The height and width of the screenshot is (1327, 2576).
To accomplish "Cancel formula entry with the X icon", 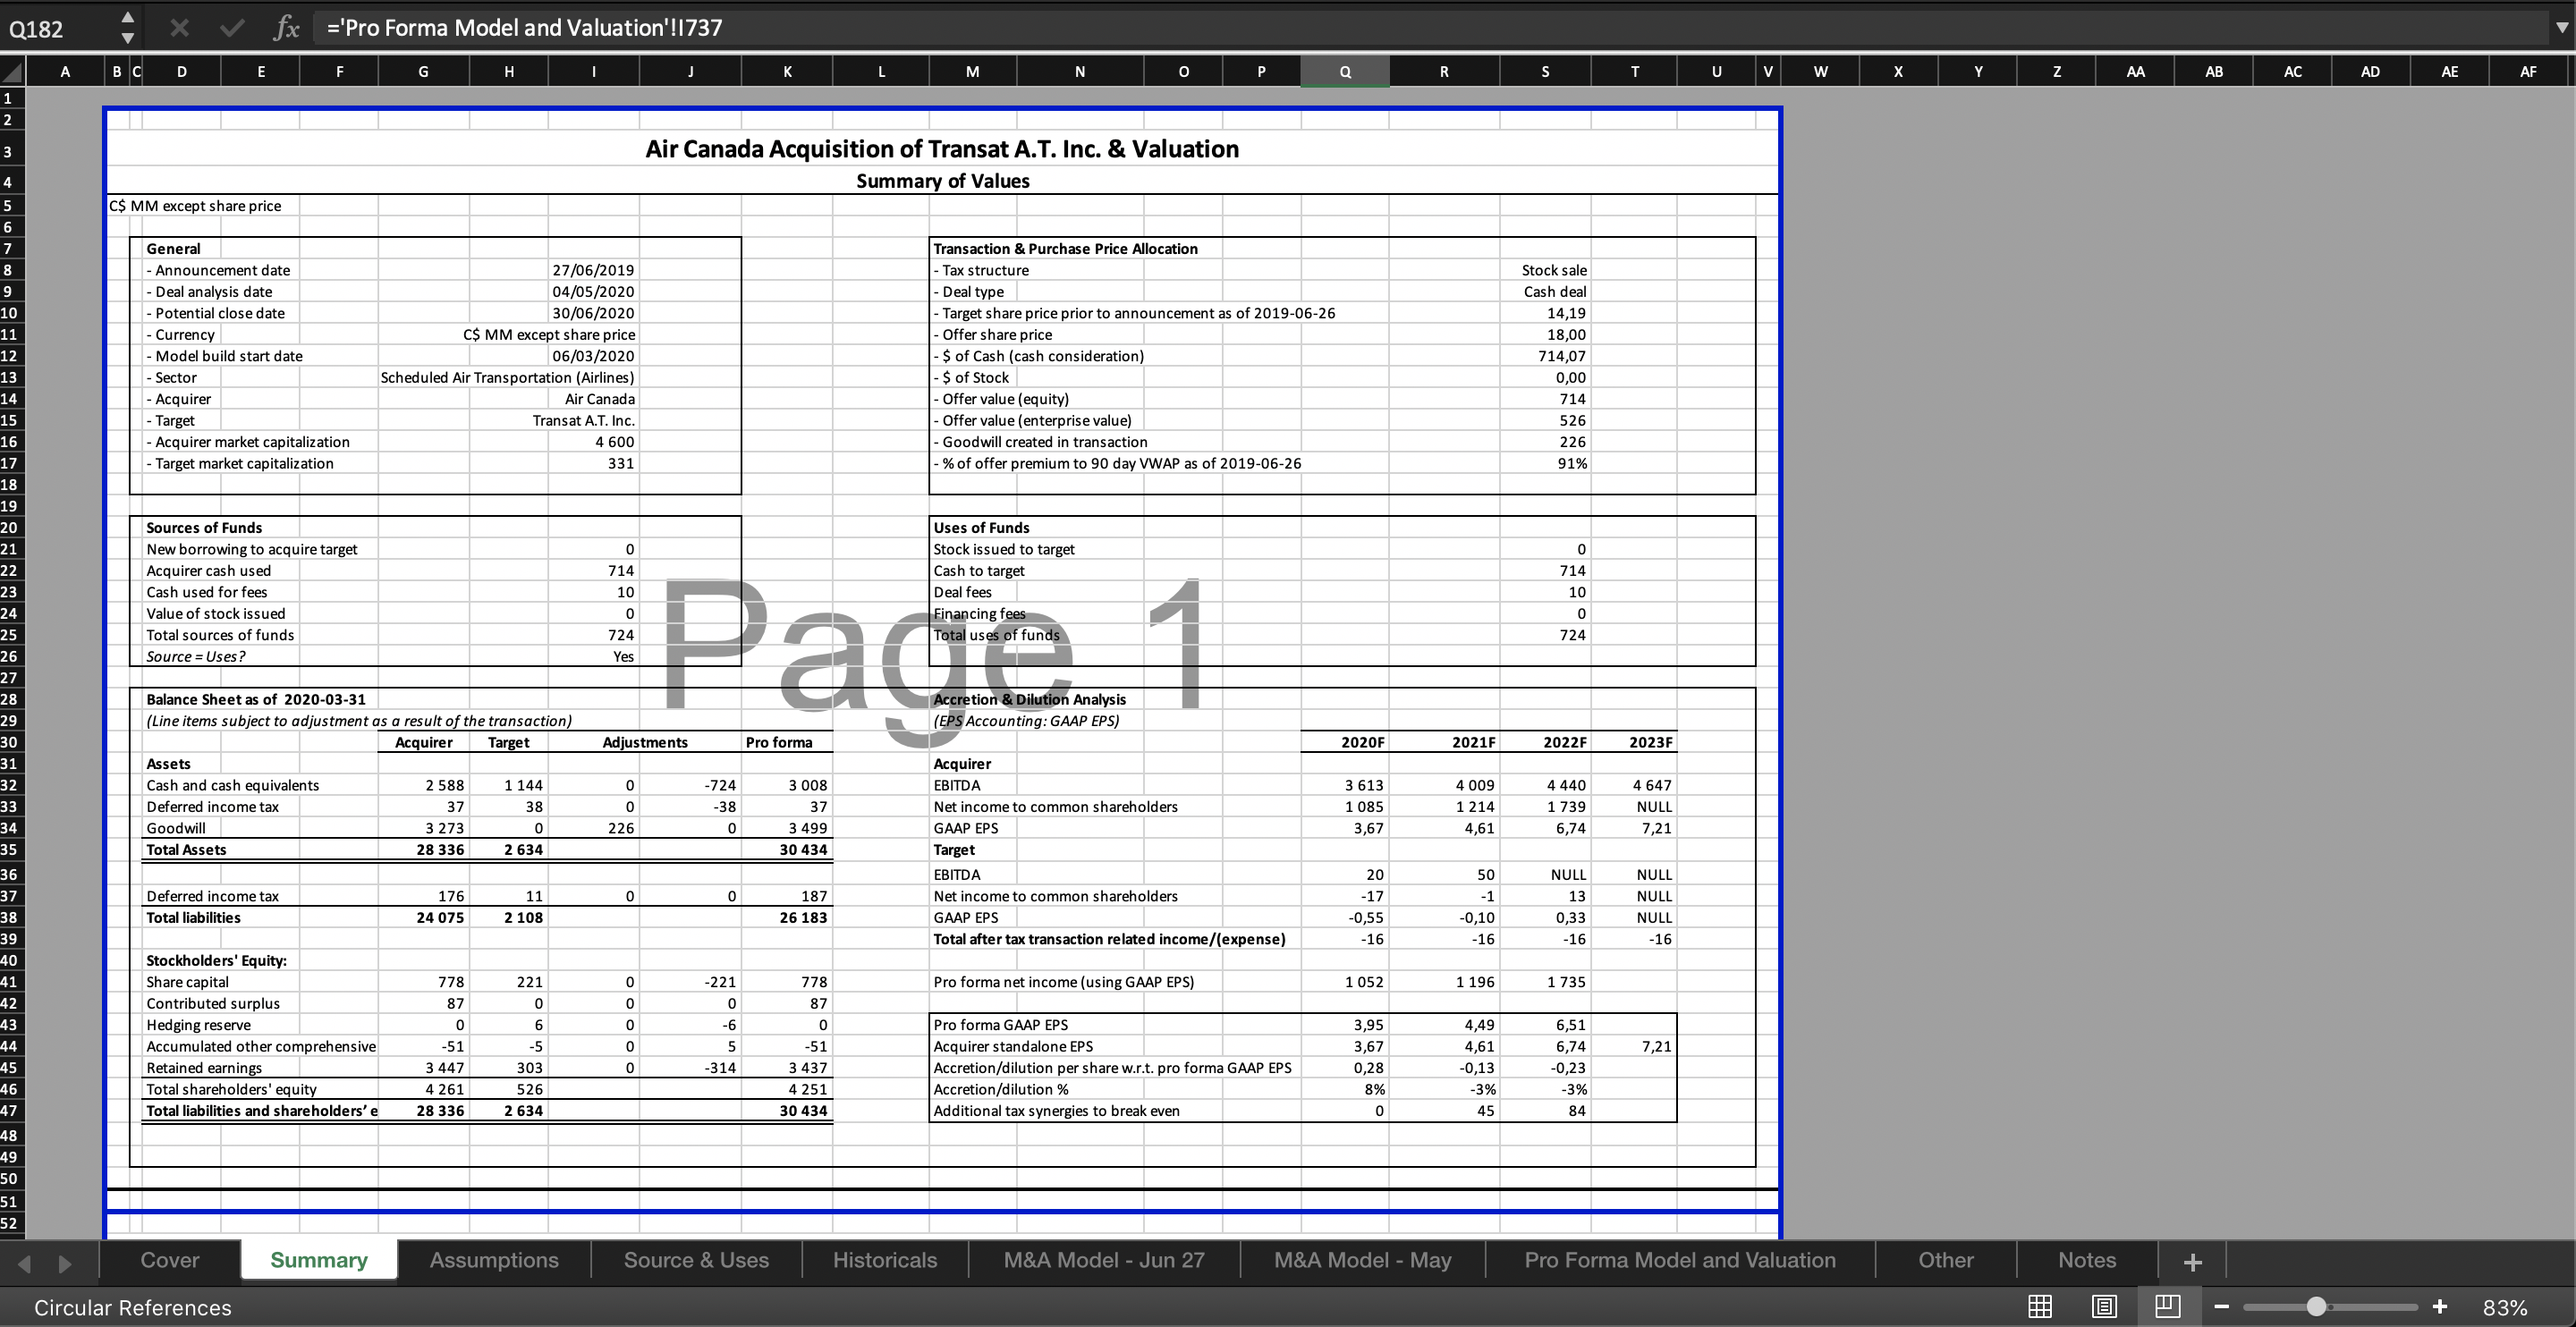I will point(180,28).
